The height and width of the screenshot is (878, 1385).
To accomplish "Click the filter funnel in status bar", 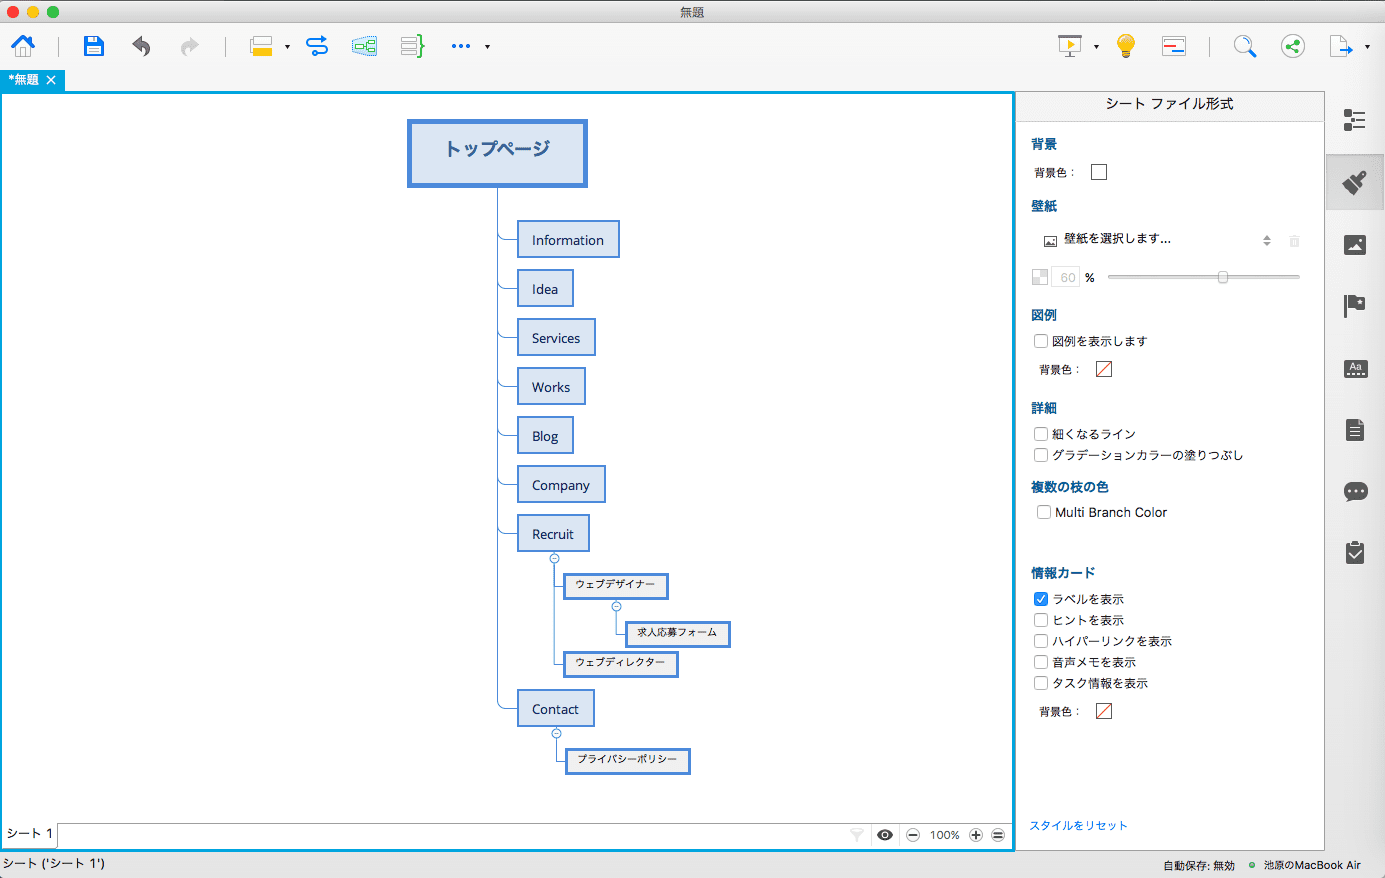I will tap(856, 834).
